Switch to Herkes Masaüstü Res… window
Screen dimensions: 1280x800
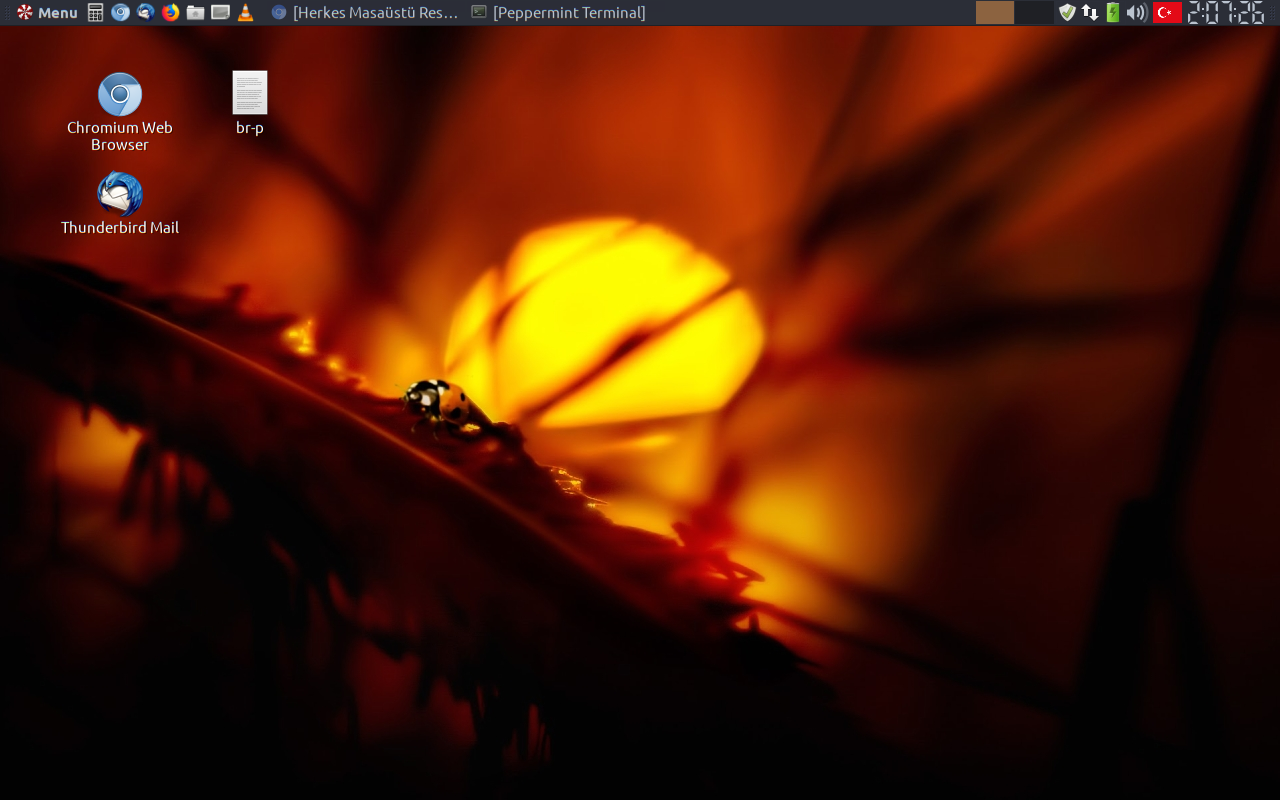pyautogui.click(x=365, y=12)
